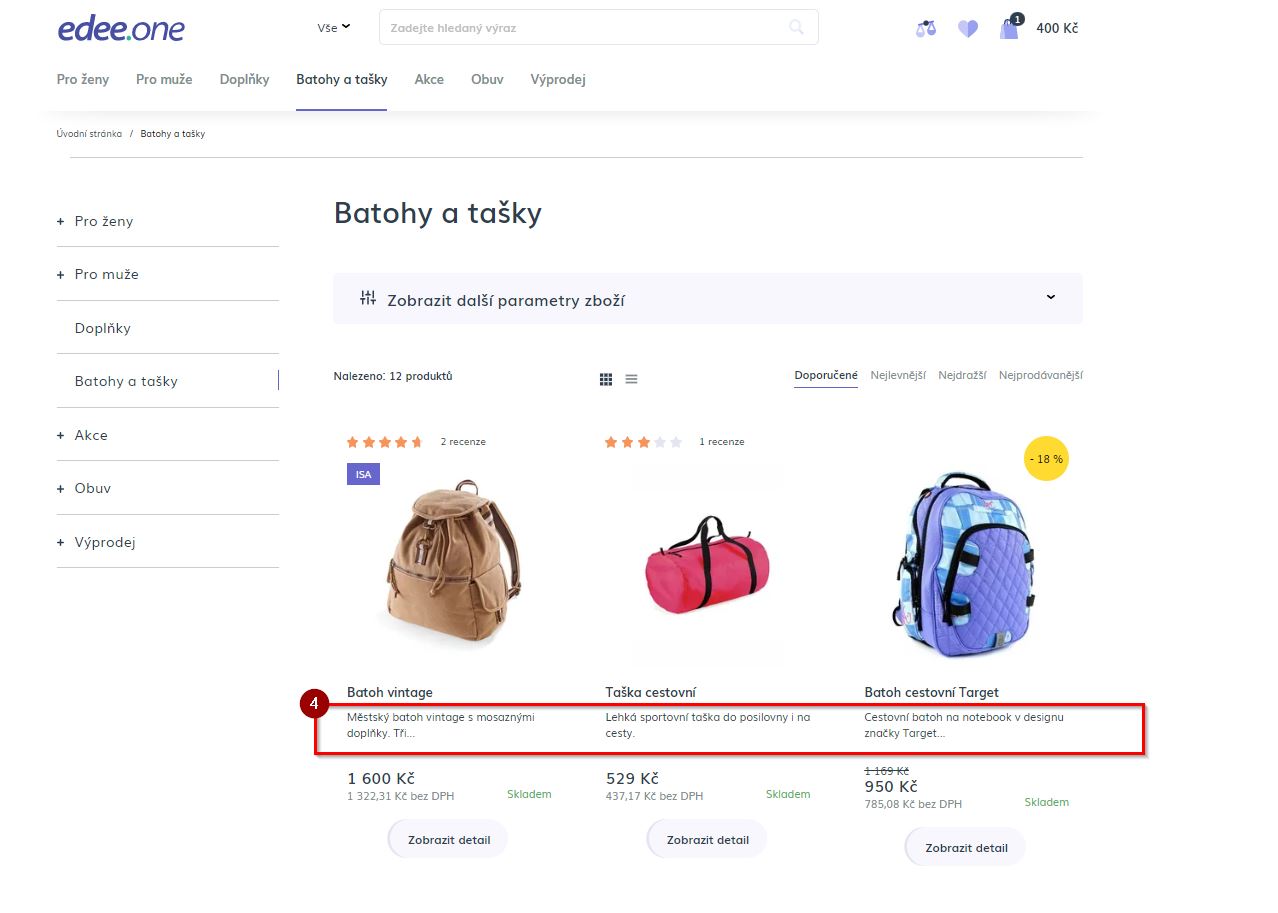Switch to list view layout icon
The image size is (1278, 913).
632,379
